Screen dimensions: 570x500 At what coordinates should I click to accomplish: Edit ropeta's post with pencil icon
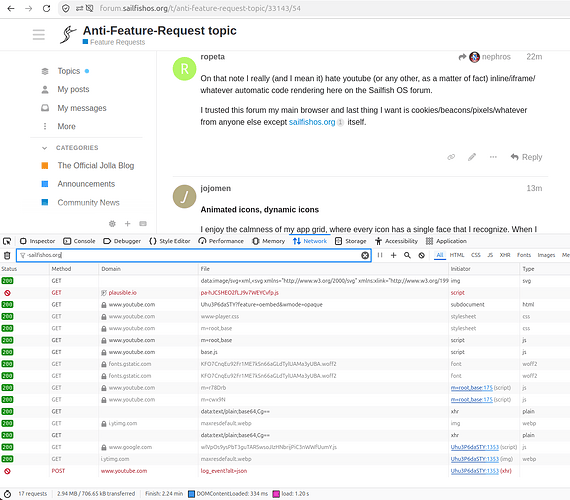(x=472, y=157)
